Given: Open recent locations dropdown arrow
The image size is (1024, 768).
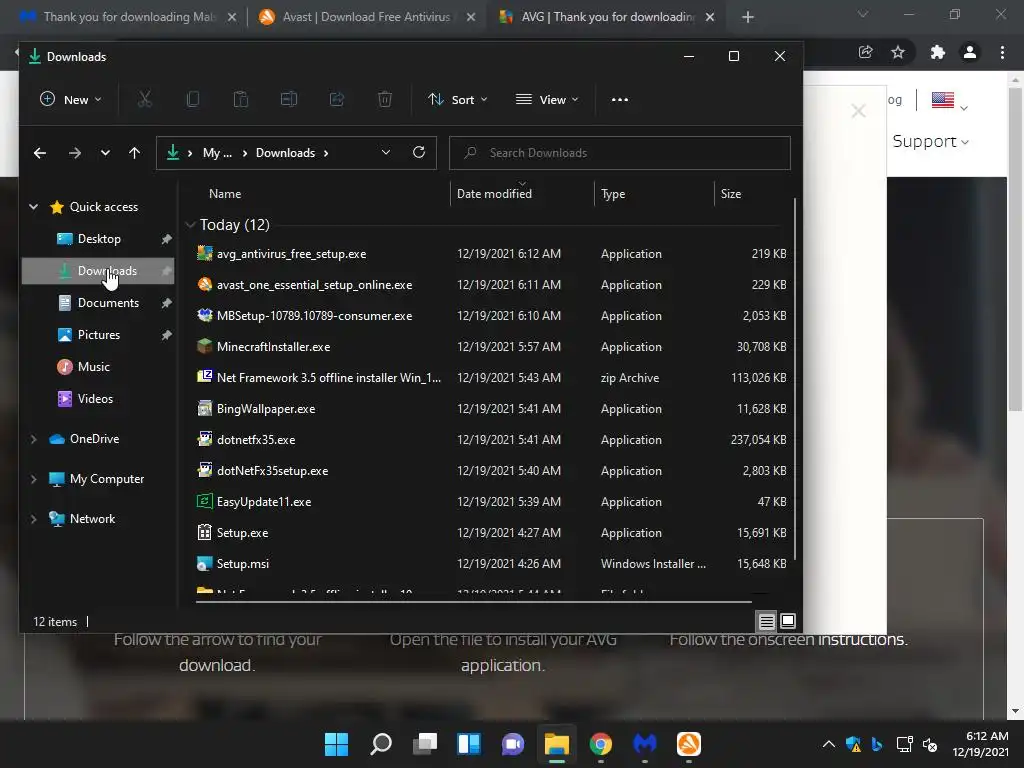Looking at the screenshot, I should pyautogui.click(x=105, y=153).
